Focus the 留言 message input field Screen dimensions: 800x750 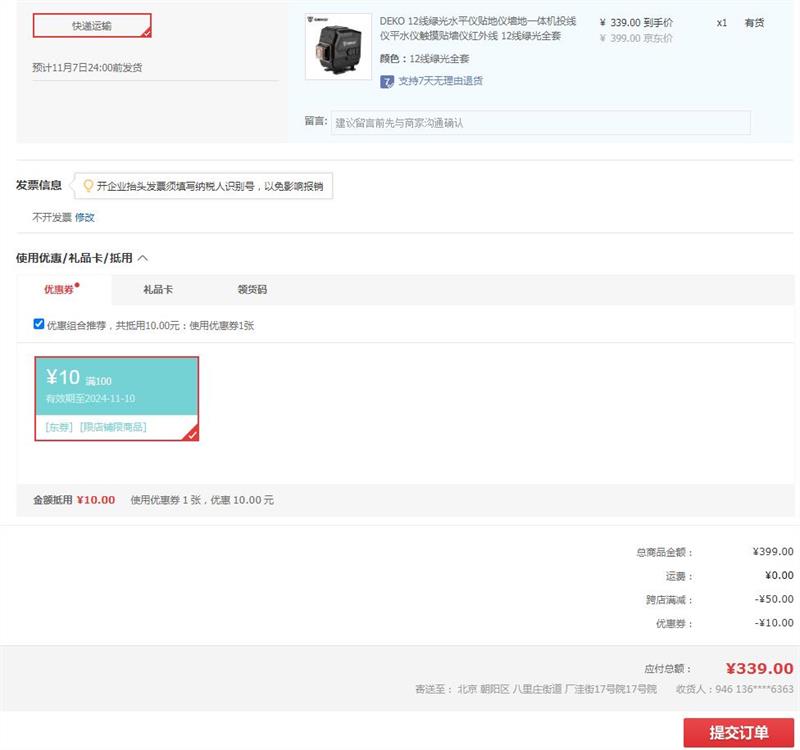coord(540,123)
